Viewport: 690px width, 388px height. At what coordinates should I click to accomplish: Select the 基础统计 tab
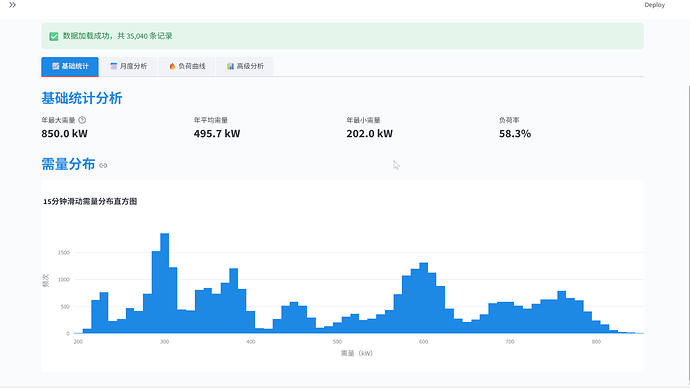[70, 66]
